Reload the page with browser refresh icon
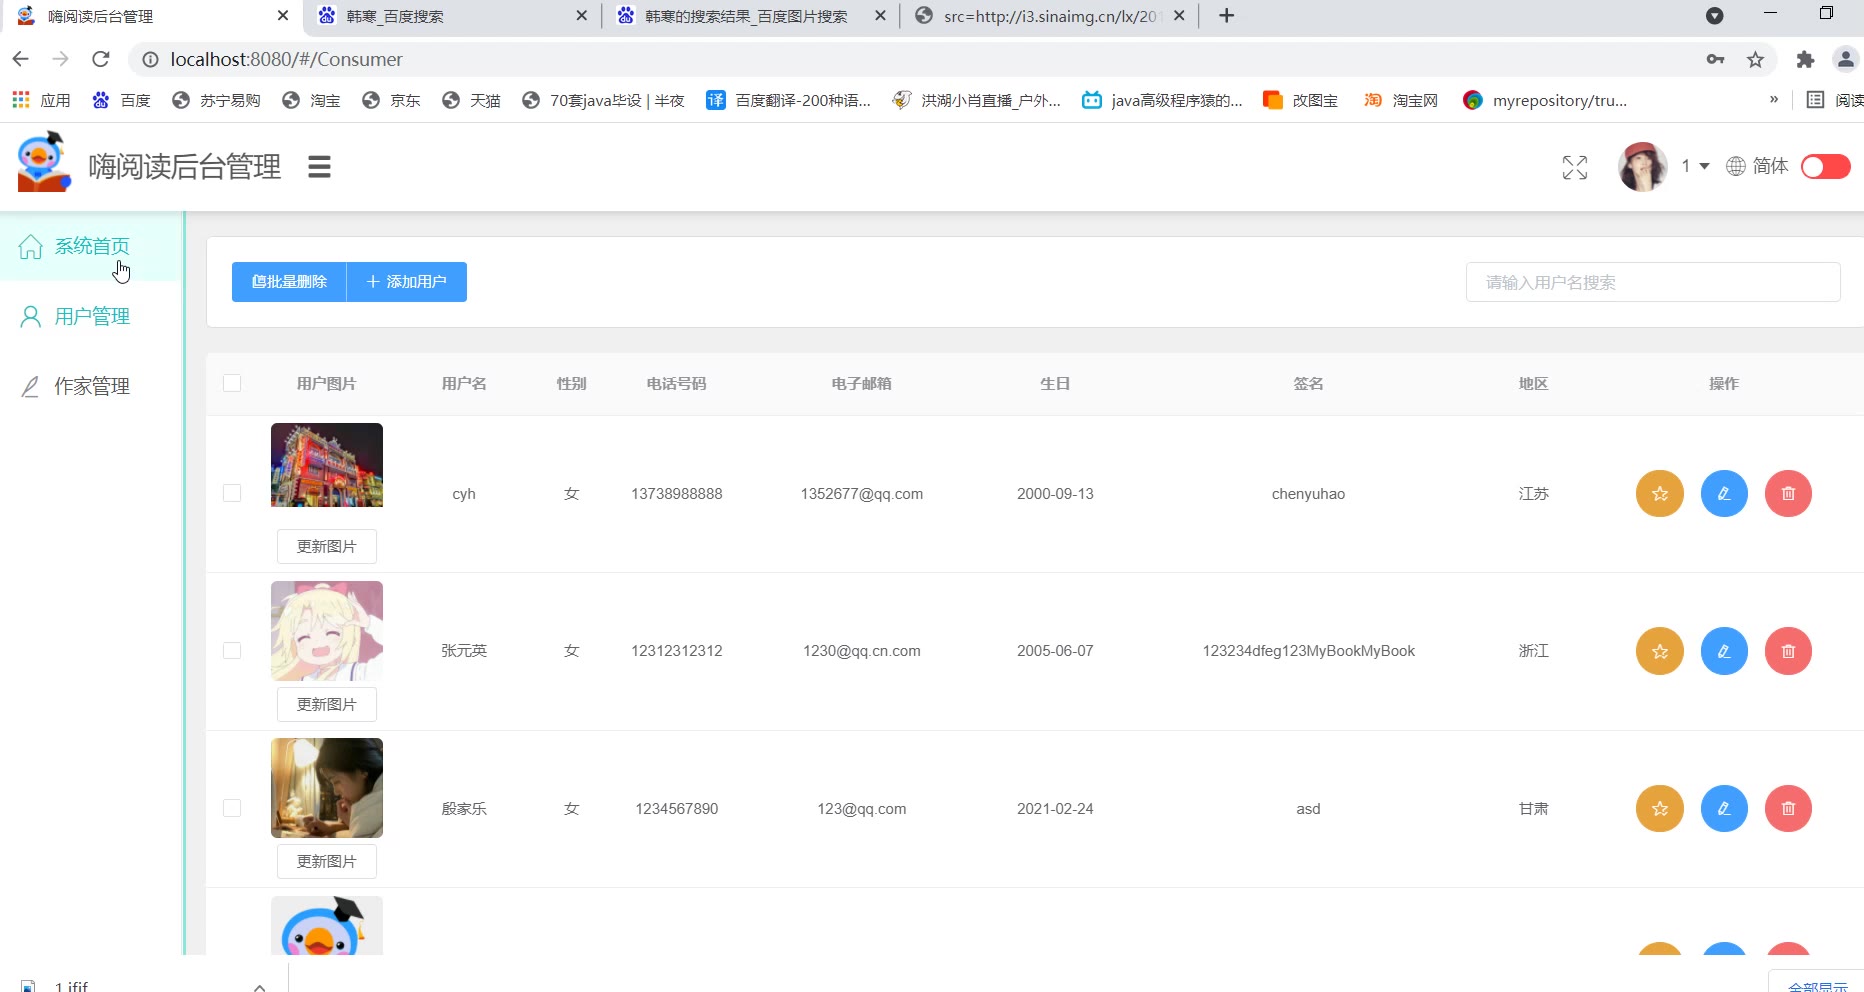 (x=101, y=59)
